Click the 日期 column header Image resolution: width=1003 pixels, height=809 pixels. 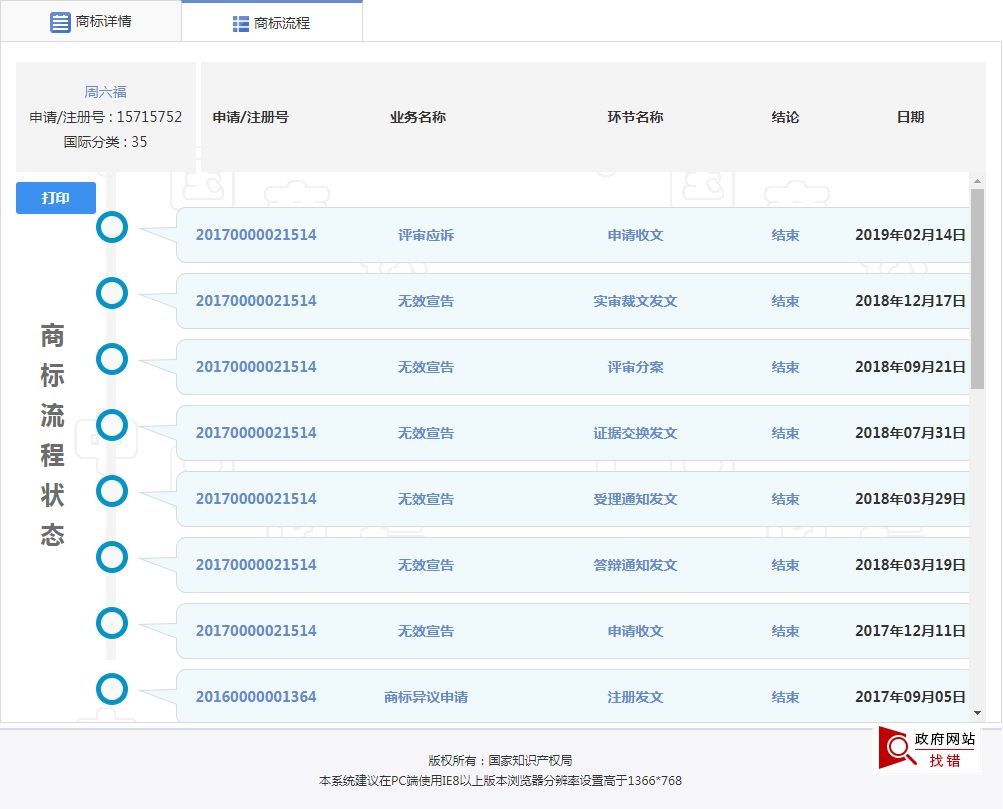(x=910, y=117)
